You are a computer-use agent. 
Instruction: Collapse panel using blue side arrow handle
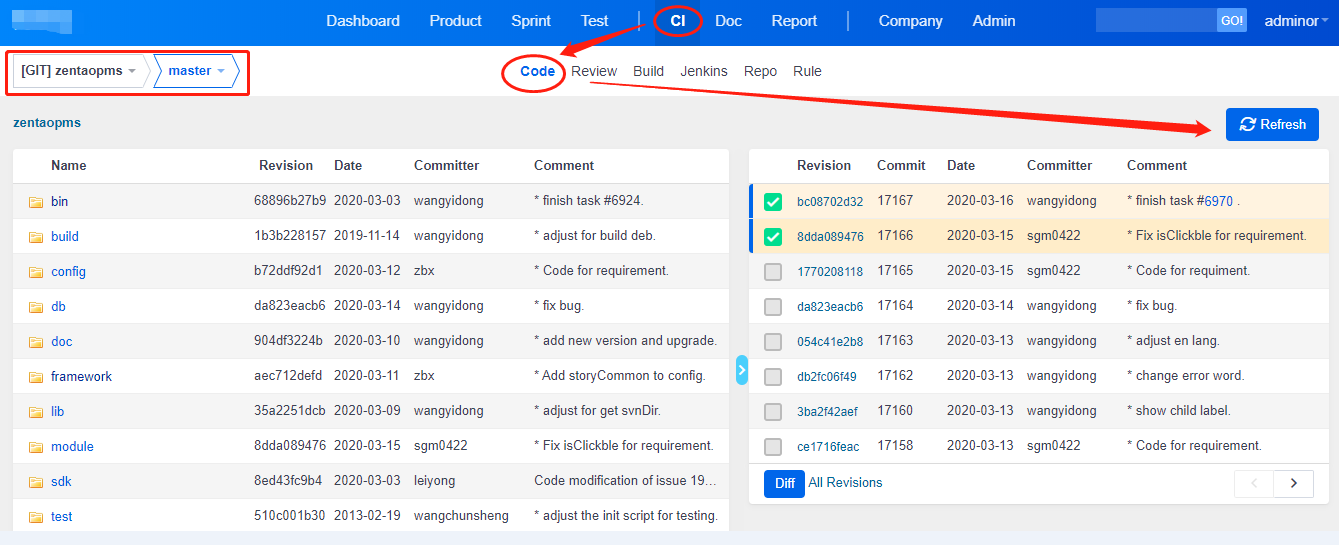tap(742, 370)
